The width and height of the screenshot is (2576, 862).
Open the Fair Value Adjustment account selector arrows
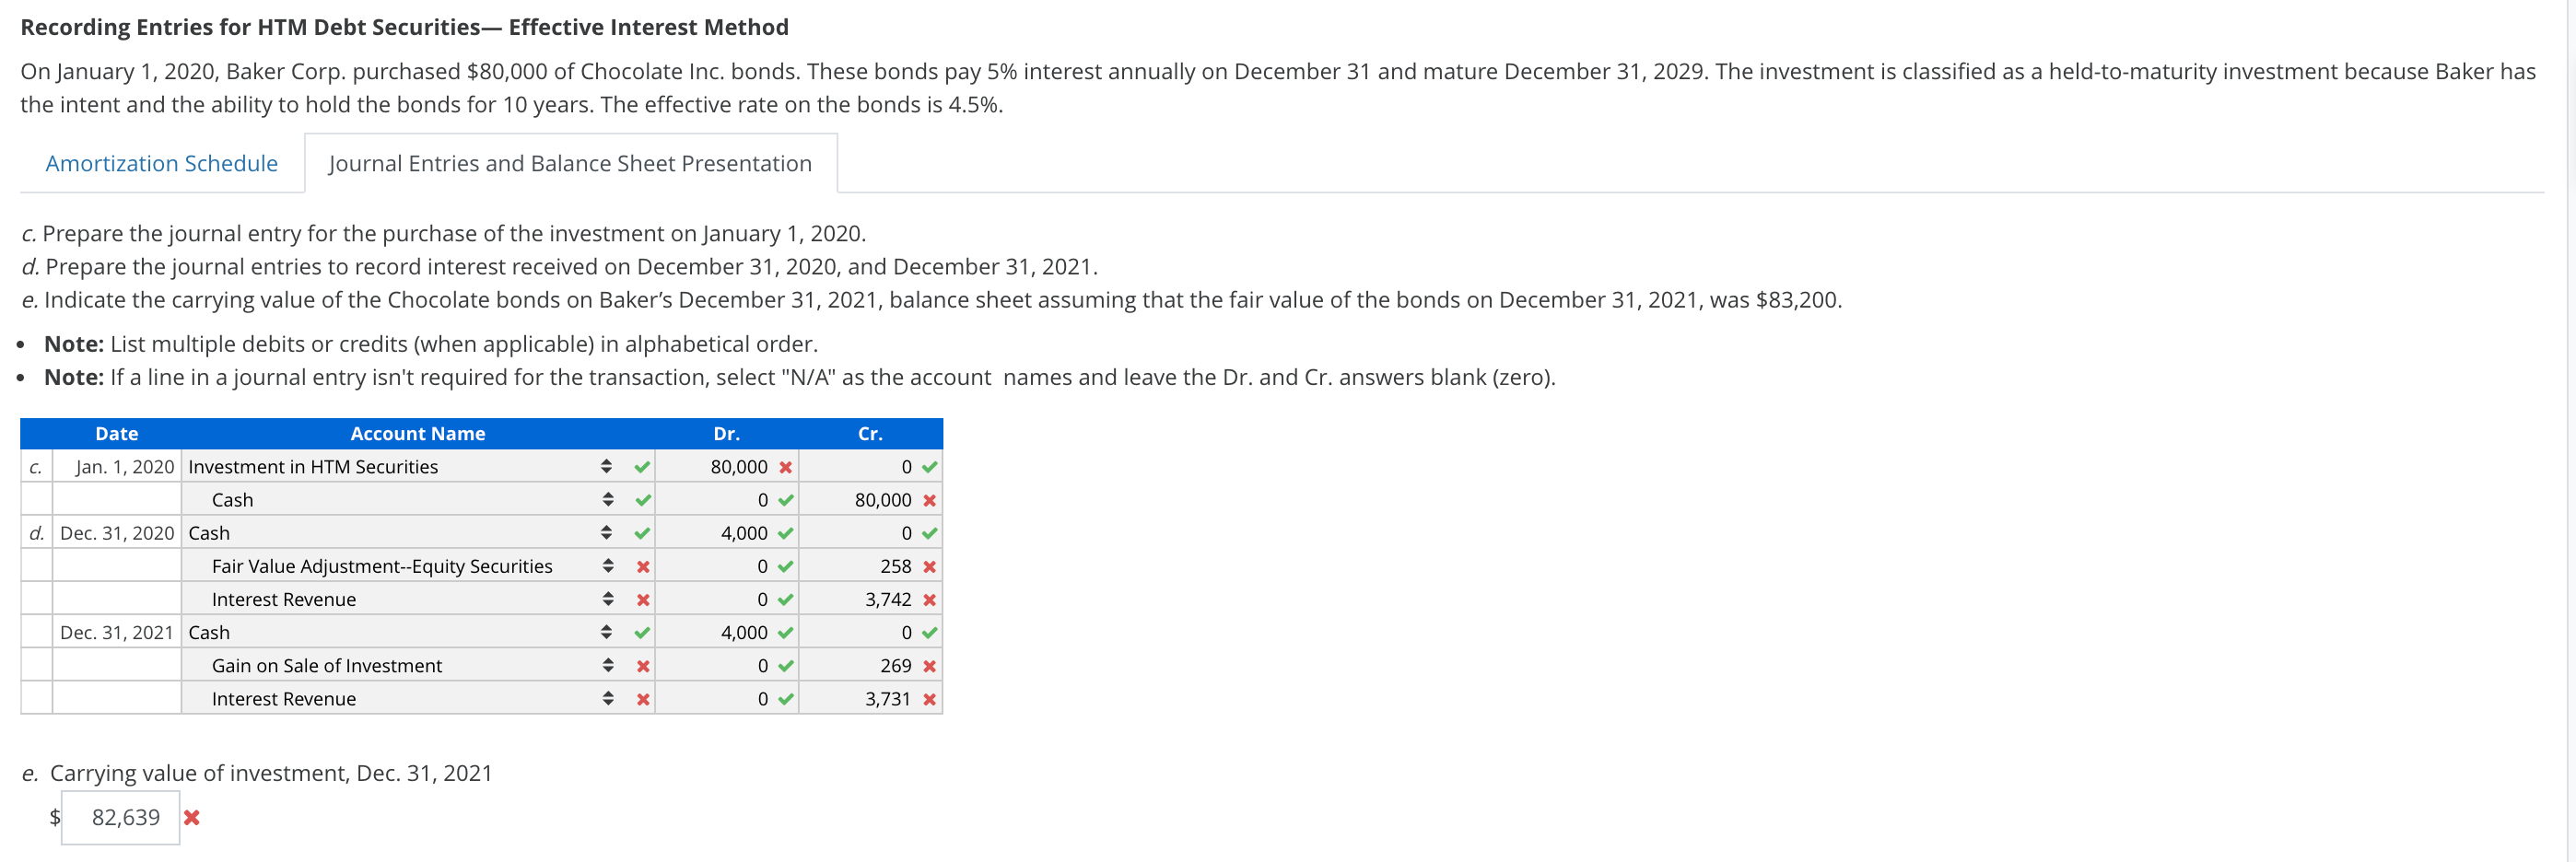pyautogui.click(x=607, y=566)
